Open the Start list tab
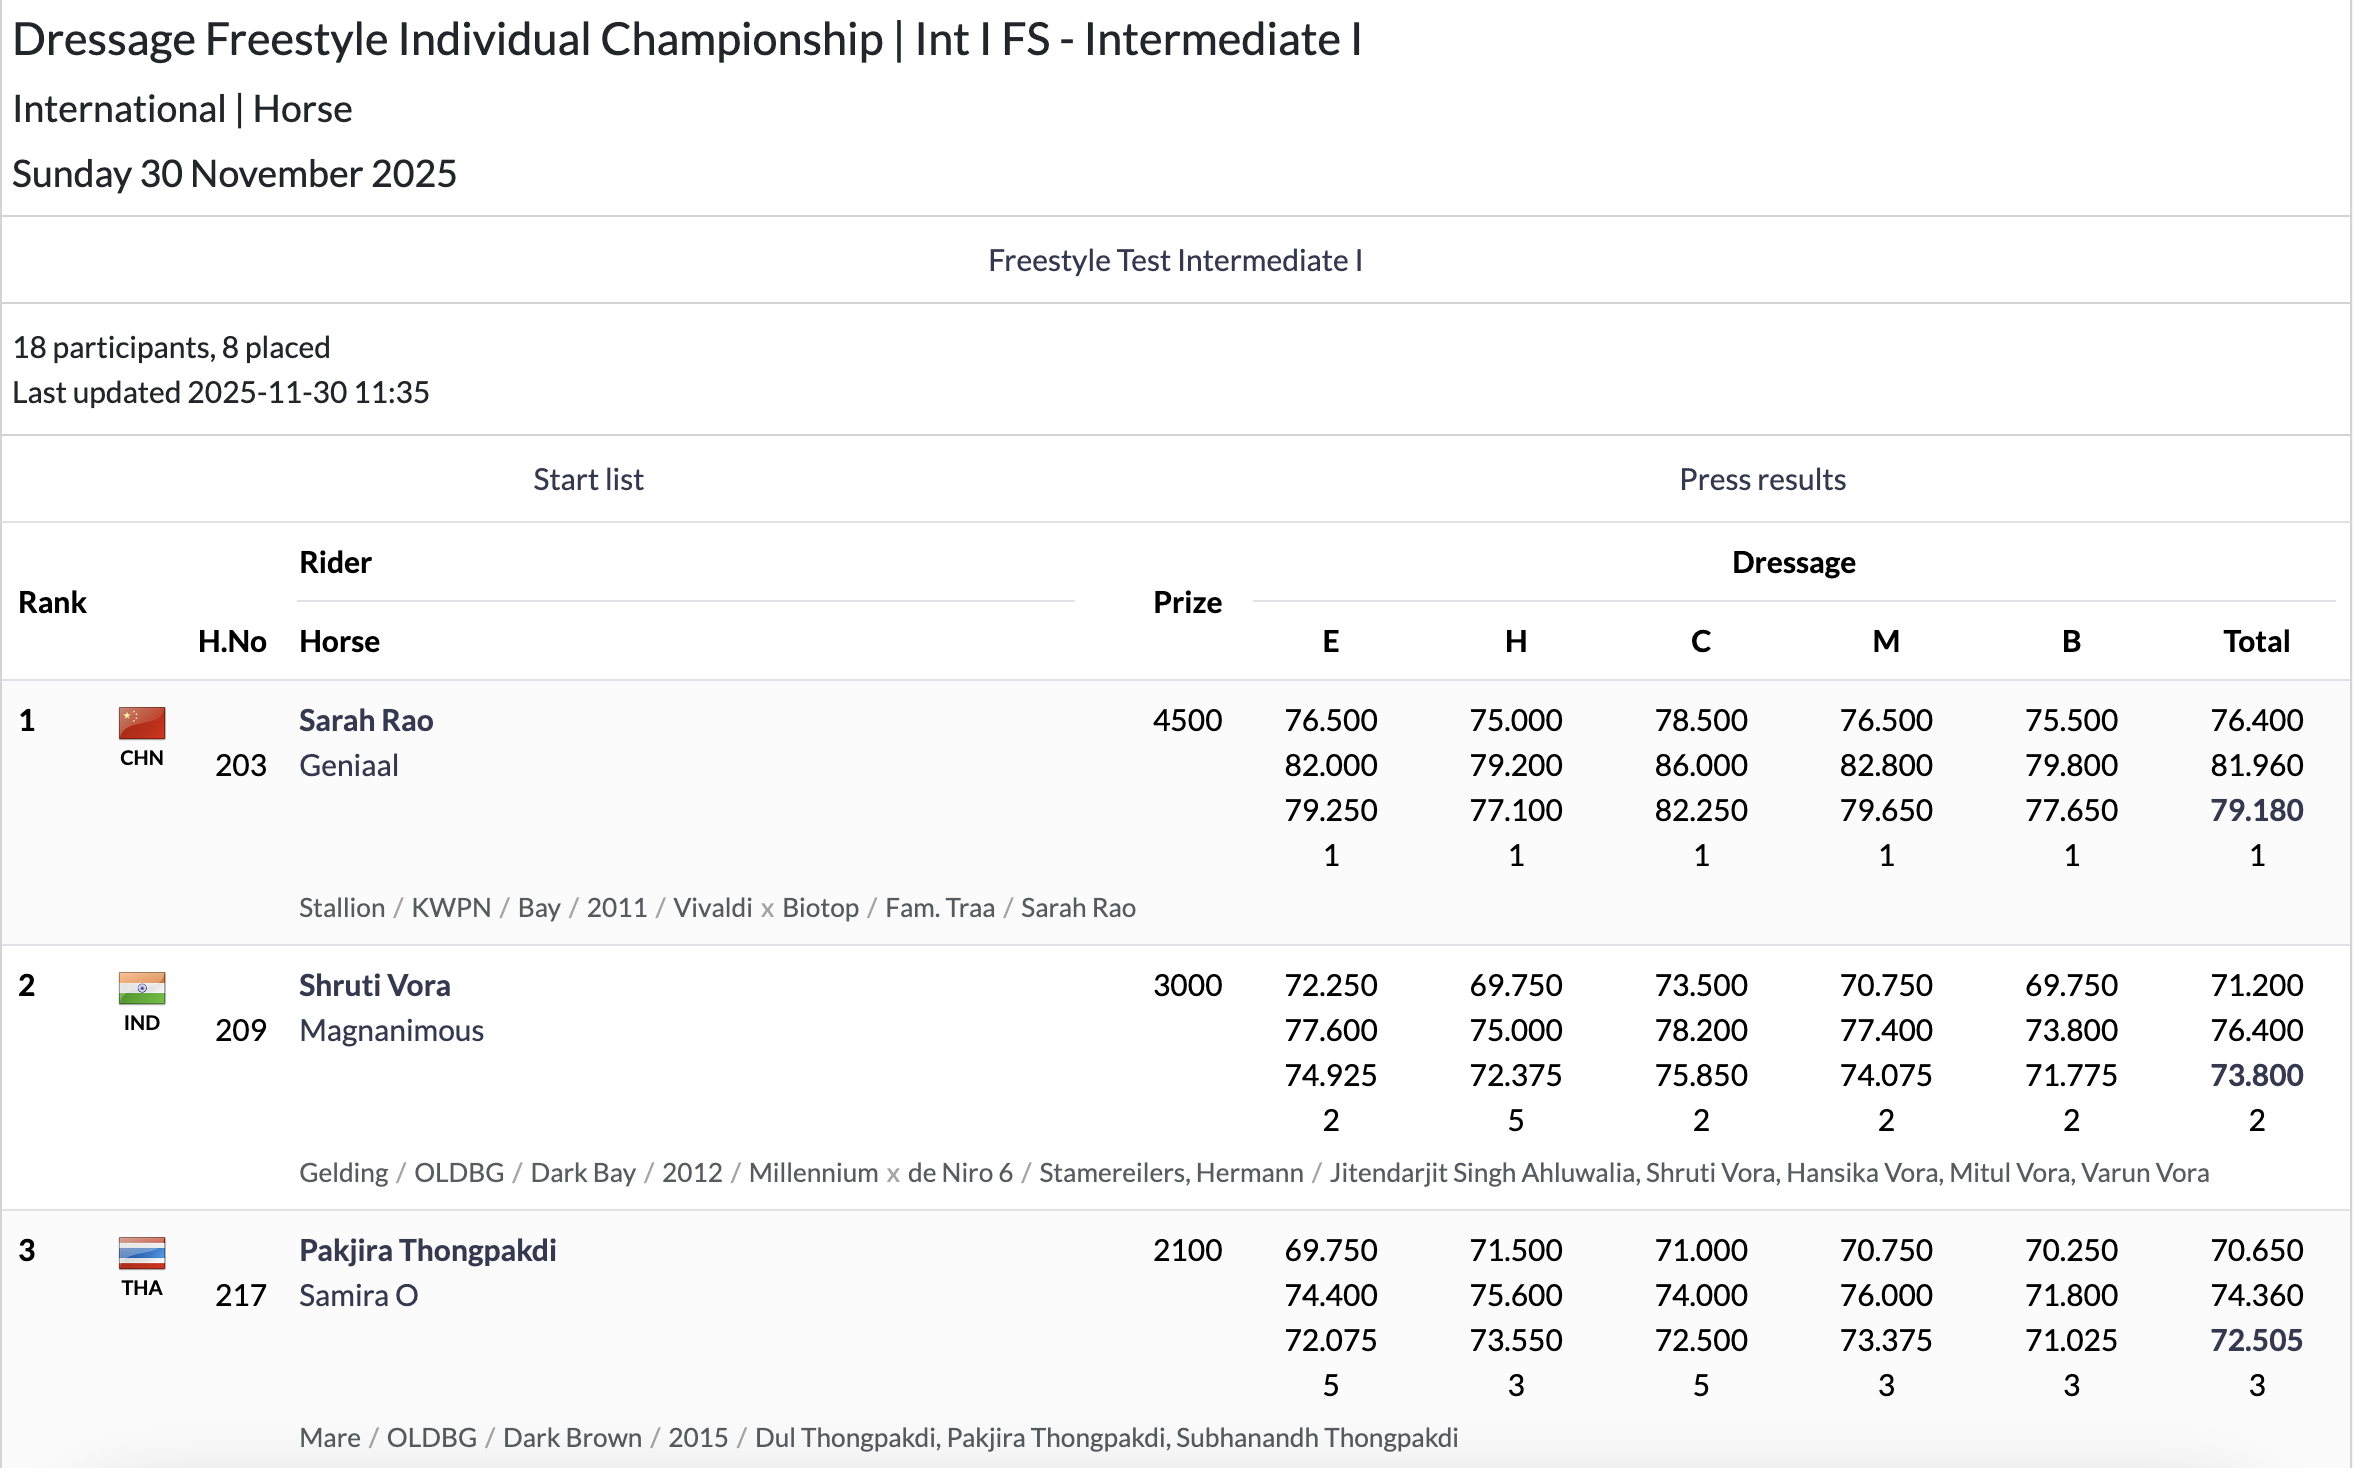The width and height of the screenshot is (2354, 1468). click(x=588, y=479)
